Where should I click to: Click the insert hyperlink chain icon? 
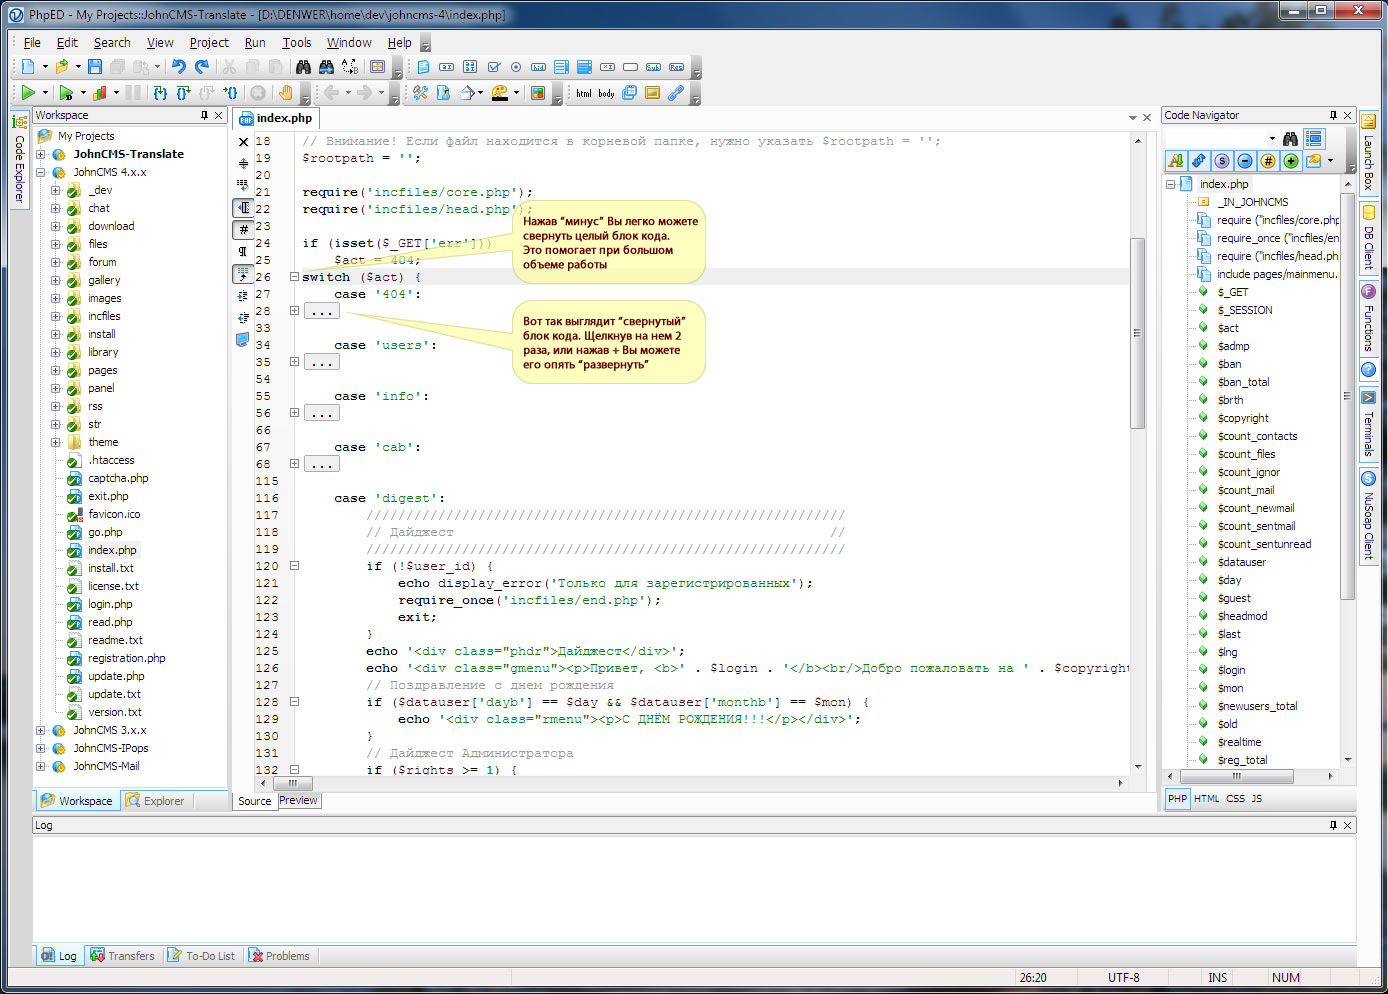point(676,93)
